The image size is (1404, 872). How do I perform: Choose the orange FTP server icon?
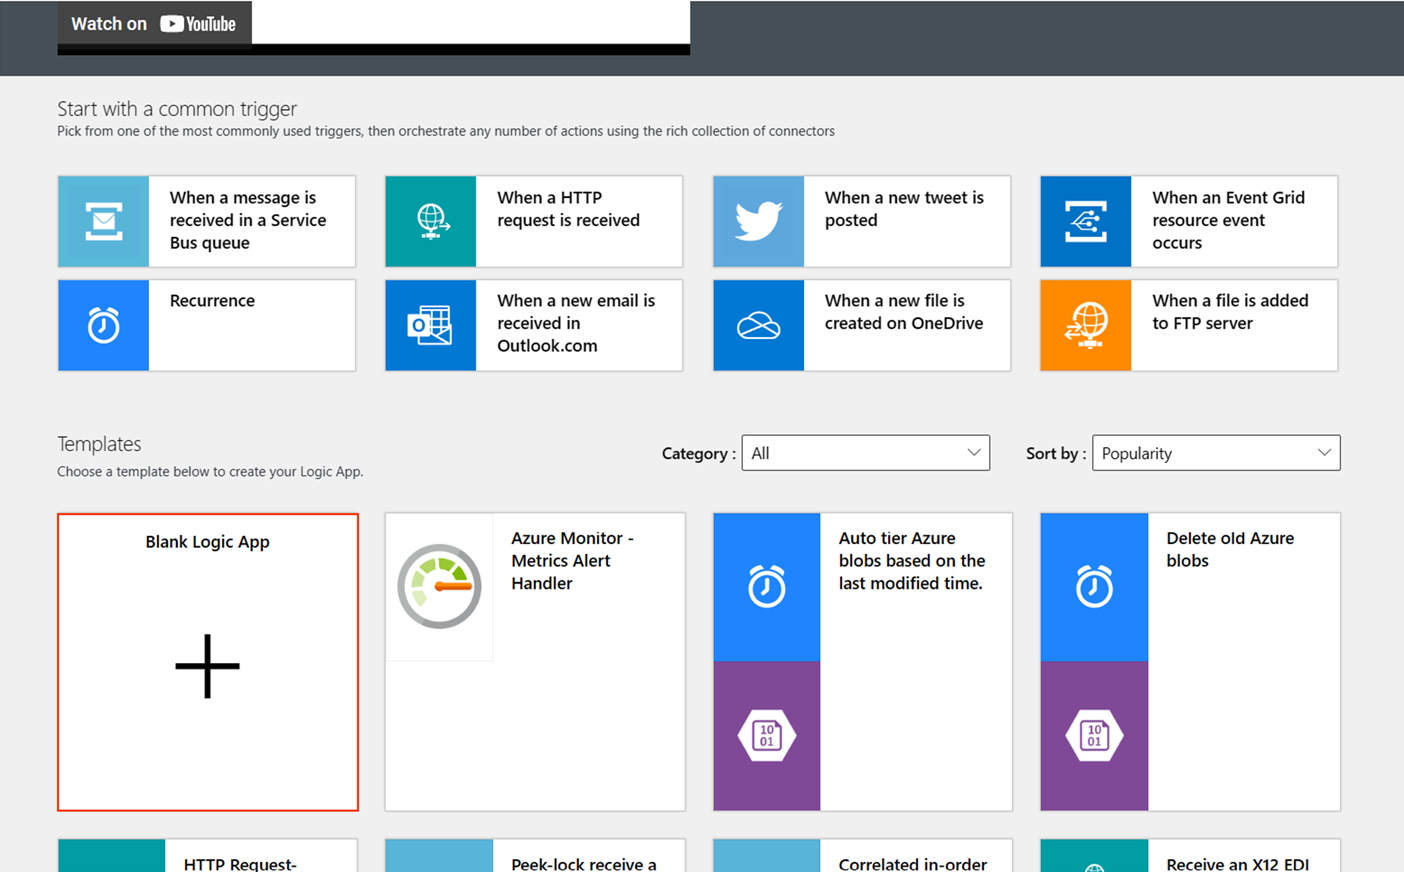pos(1087,325)
